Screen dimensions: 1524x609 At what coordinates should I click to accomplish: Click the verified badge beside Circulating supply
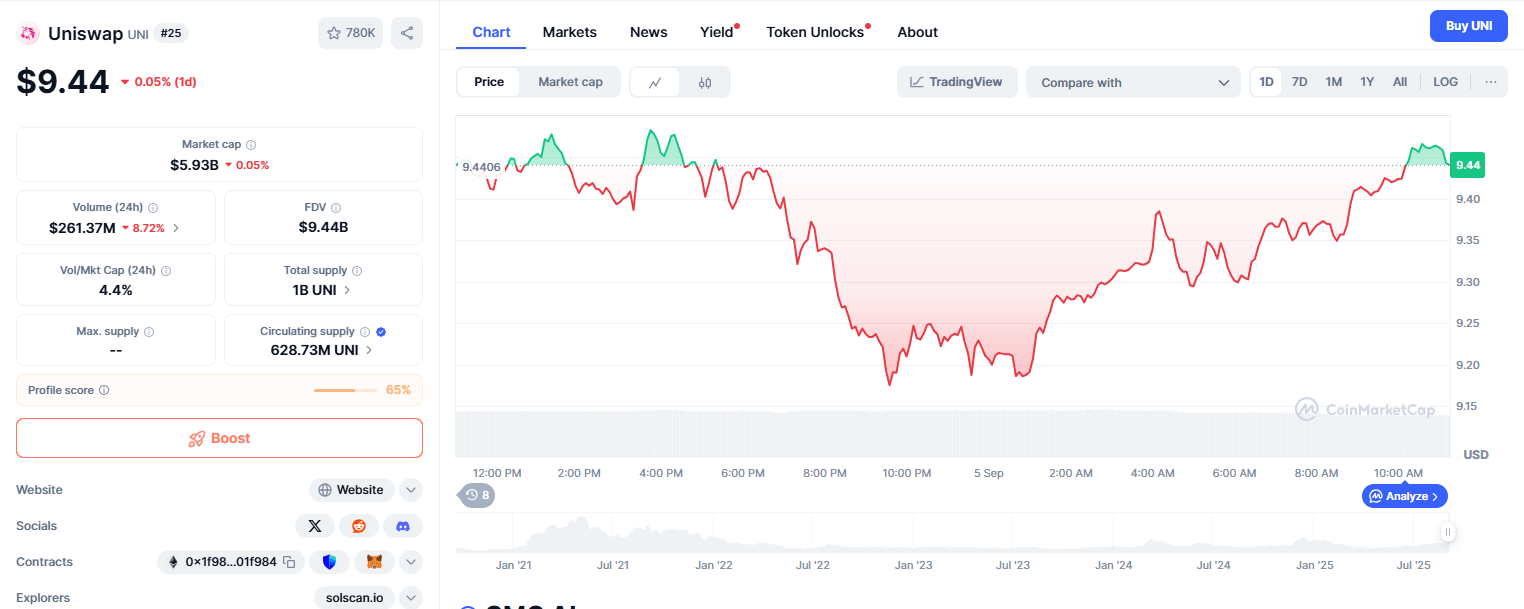pos(381,332)
